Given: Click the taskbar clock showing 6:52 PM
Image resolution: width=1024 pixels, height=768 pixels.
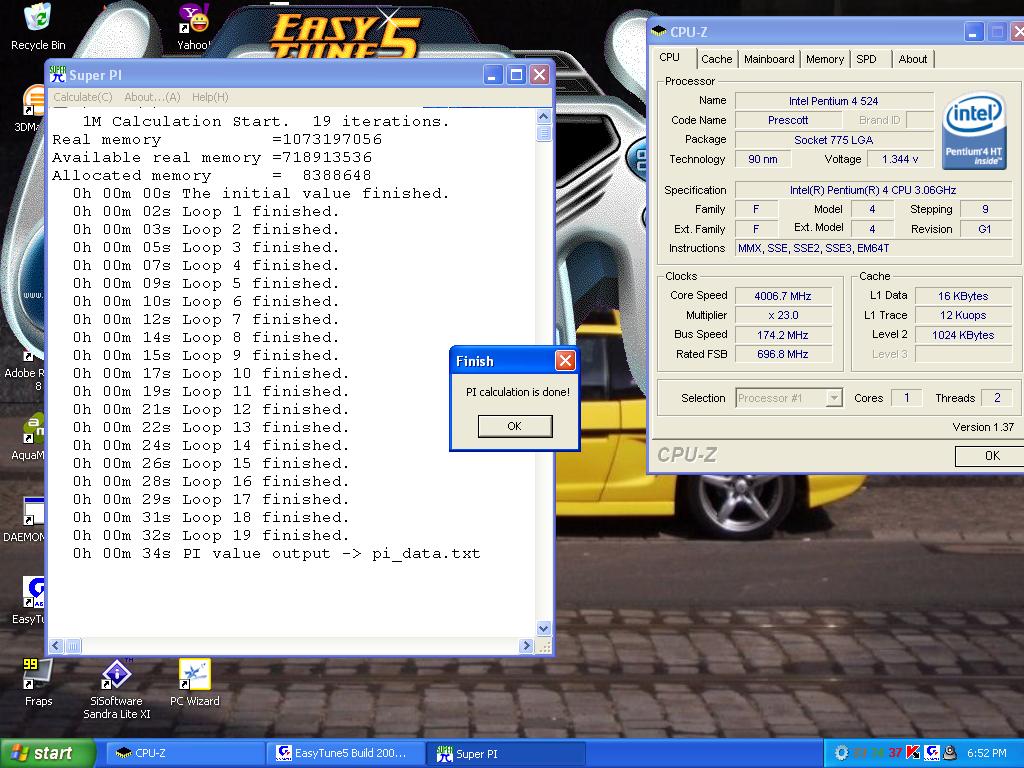Looking at the screenshot, I should pyautogui.click(x=987, y=753).
